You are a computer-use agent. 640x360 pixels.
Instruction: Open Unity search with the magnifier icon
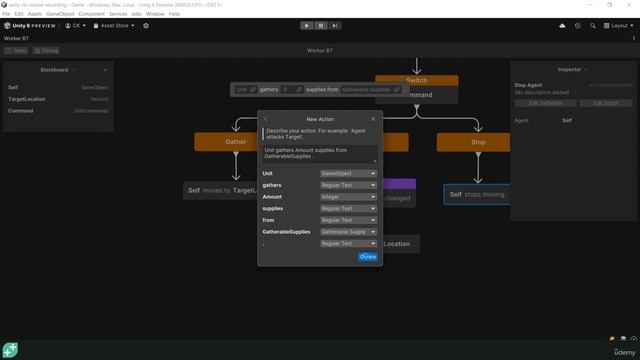[593, 26]
